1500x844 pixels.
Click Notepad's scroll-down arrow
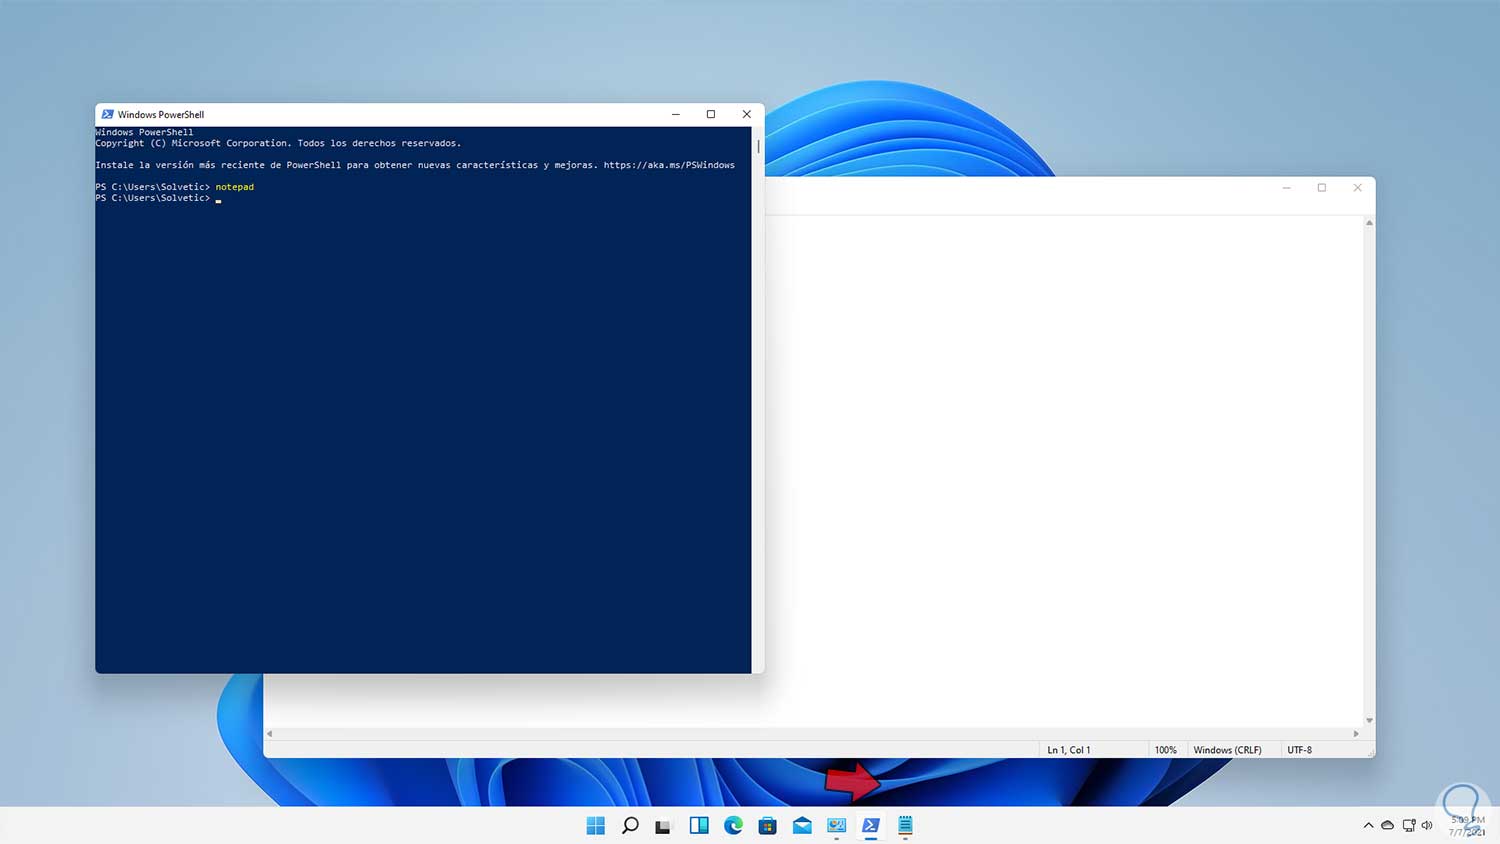point(1369,720)
